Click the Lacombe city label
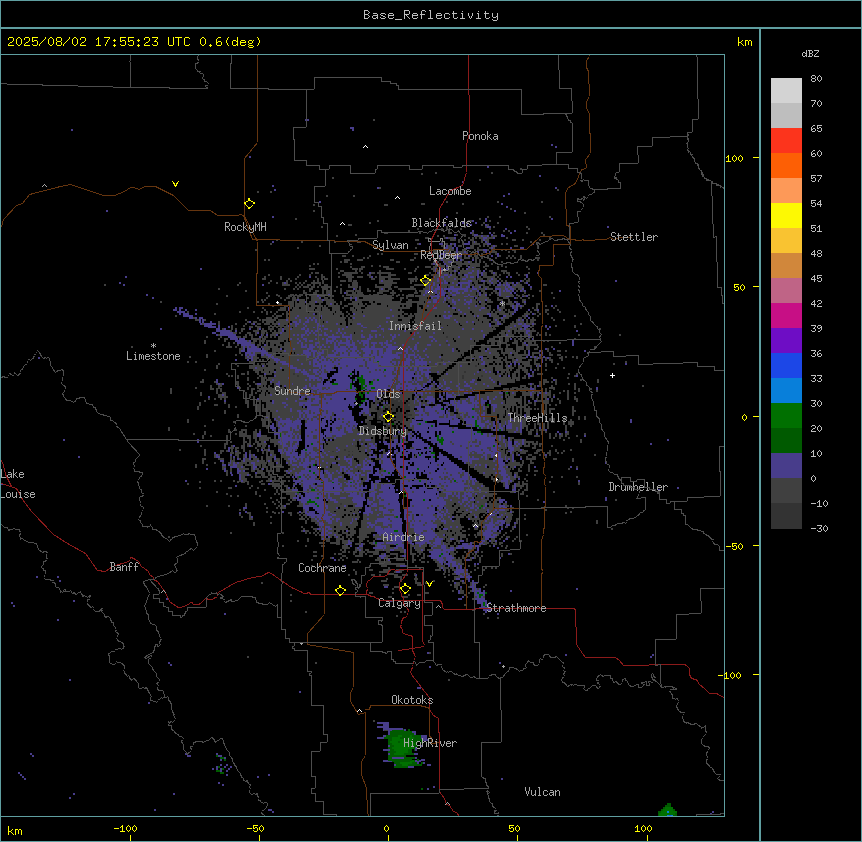The width and height of the screenshot is (862, 842). pyautogui.click(x=450, y=191)
